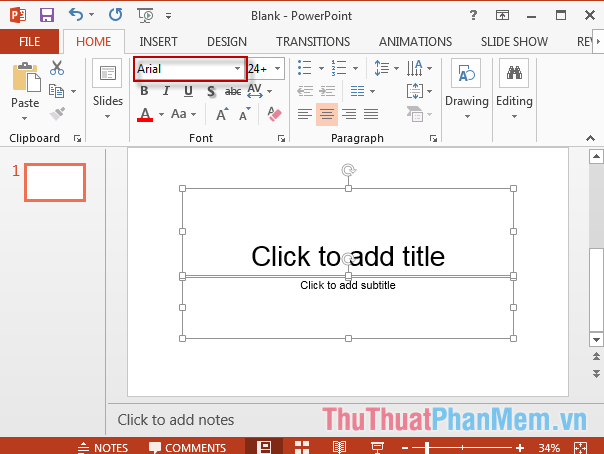Image resolution: width=604 pixels, height=454 pixels.
Task: Open the Columns menu
Action: [x=362, y=91]
